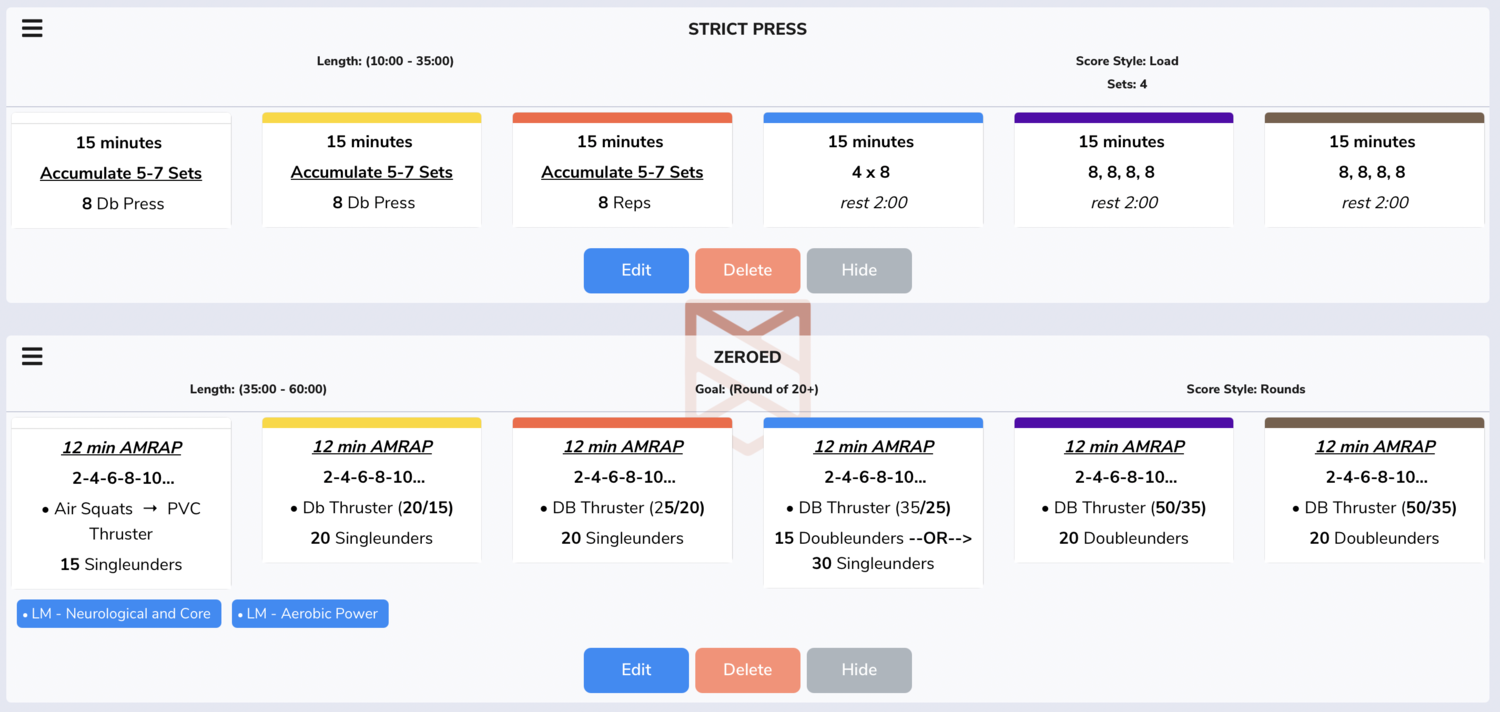The image size is (1500, 712).
Task: Click yellow color bar on STRICT PRESS card
Action: (372, 118)
